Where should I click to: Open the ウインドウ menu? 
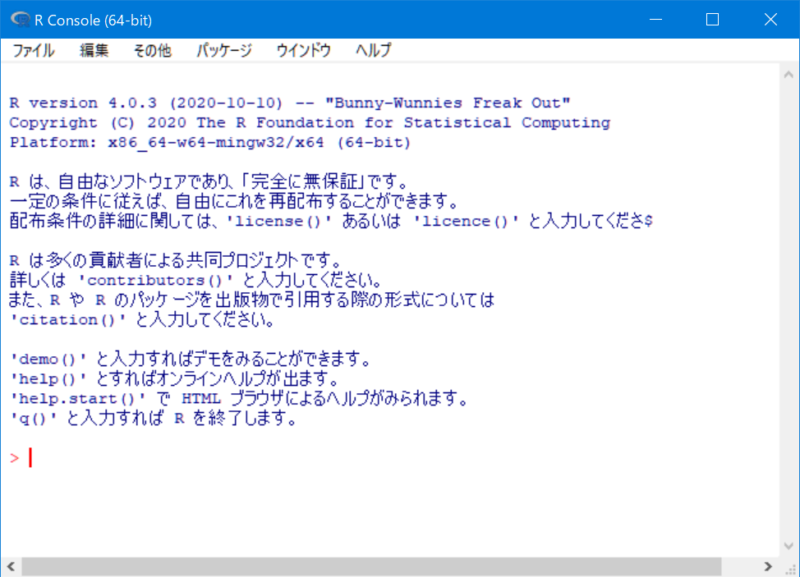click(304, 51)
